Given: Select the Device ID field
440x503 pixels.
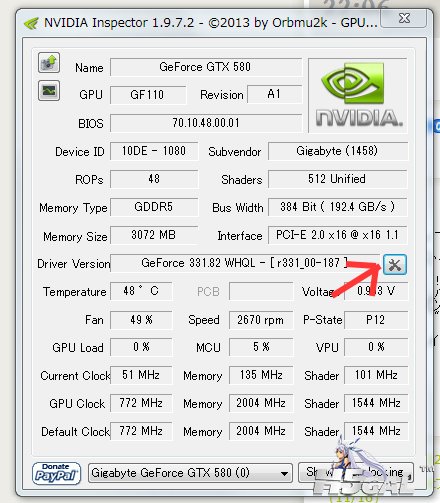Looking at the screenshot, I should [154, 151].
